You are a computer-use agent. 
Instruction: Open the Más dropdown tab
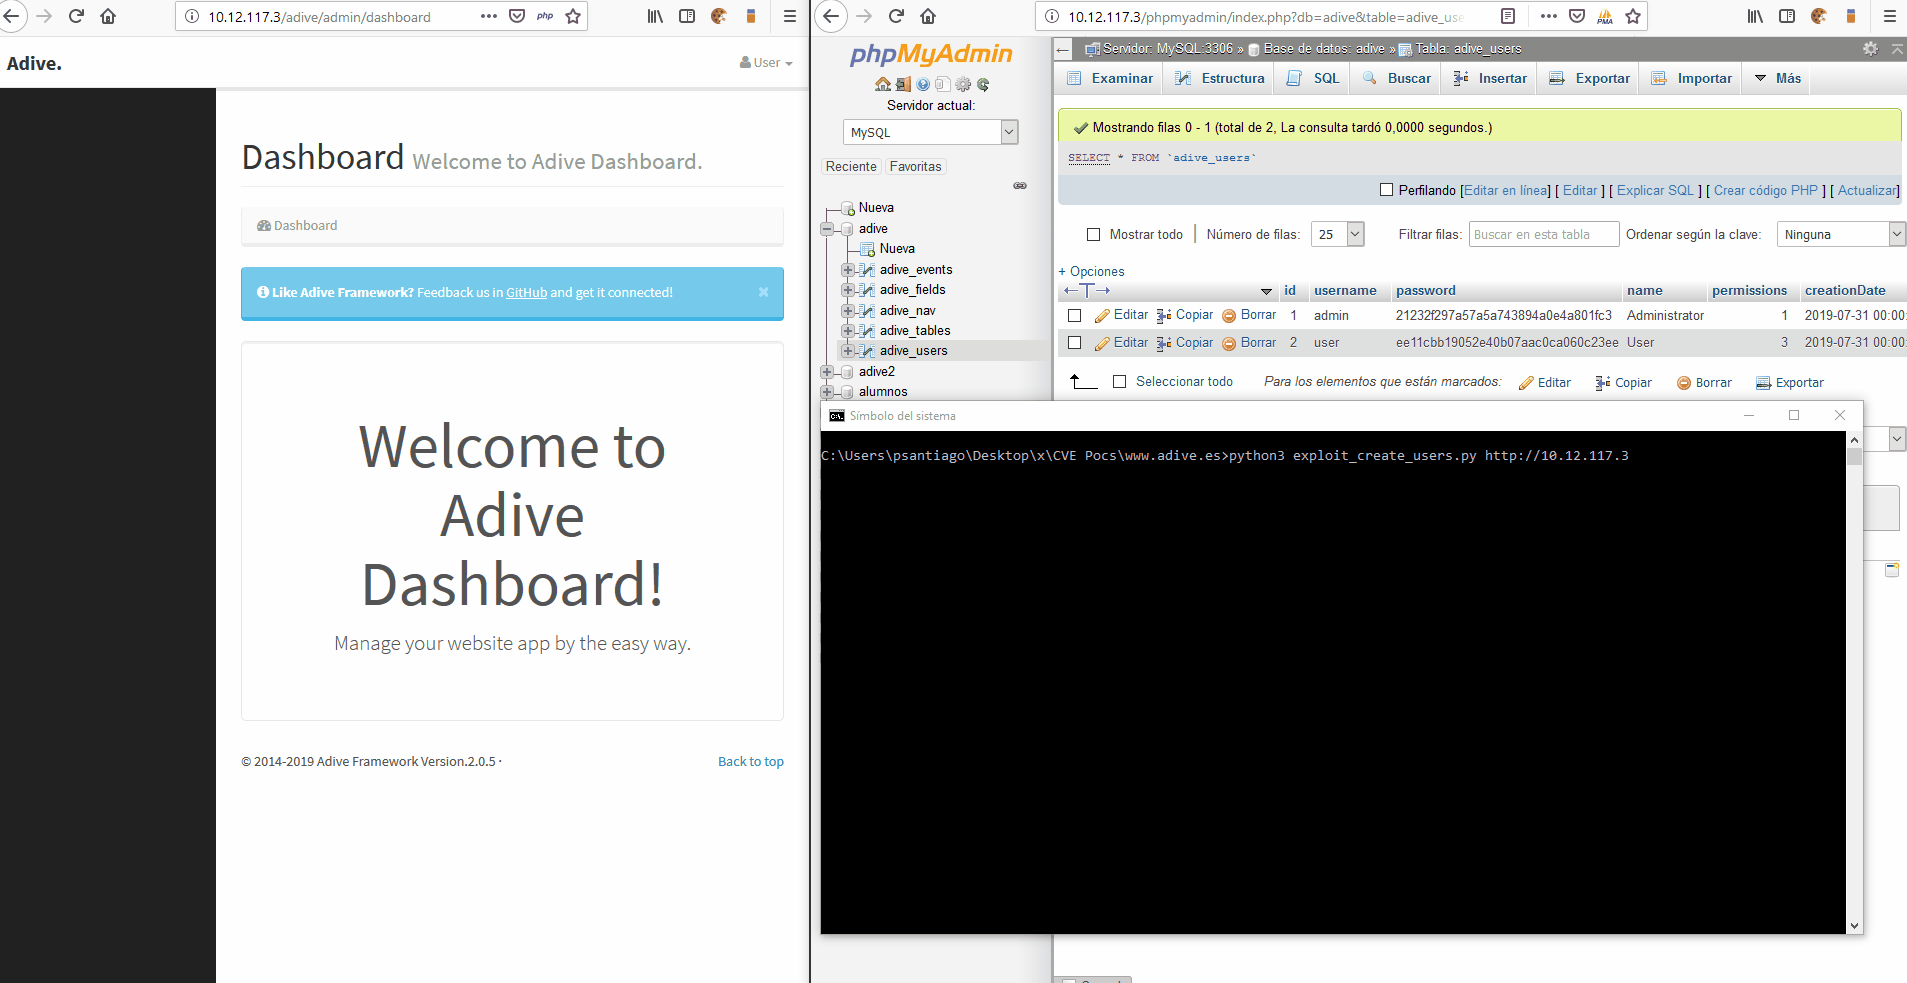(x=1777, y=78)
